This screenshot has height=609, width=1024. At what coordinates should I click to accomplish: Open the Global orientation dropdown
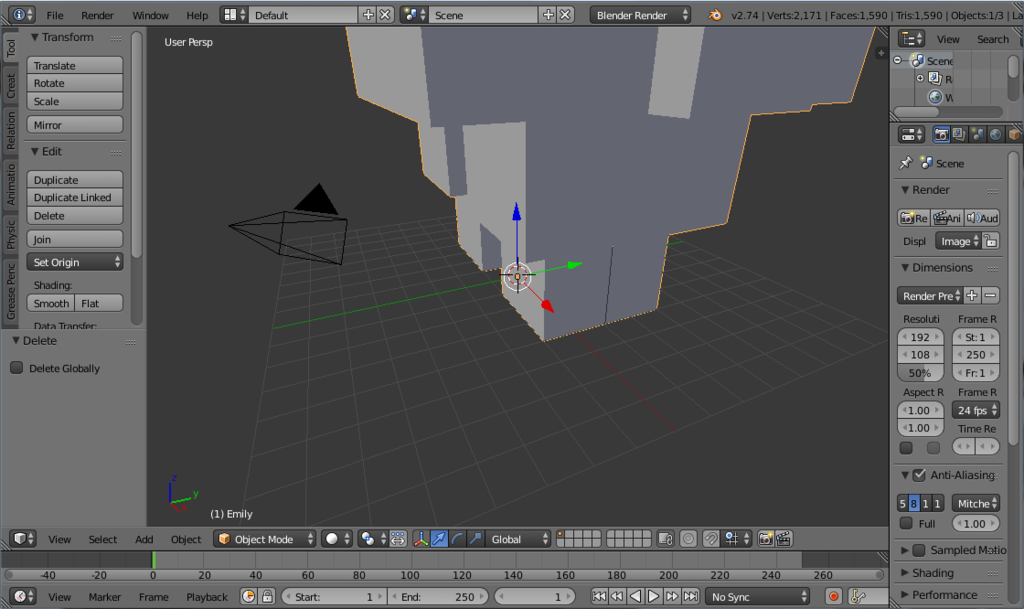pyautogui.click(x=518, y=539)
